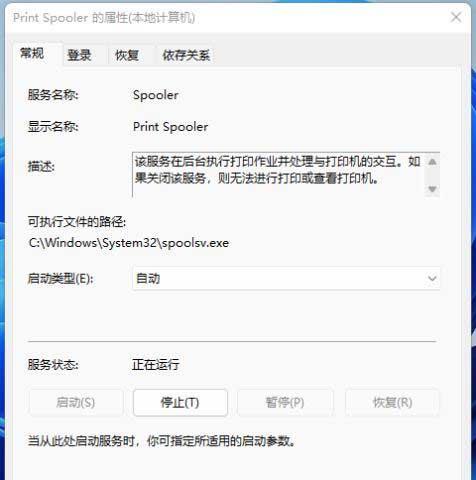
Task: Click the Spooler service name value
Action: 156,95
